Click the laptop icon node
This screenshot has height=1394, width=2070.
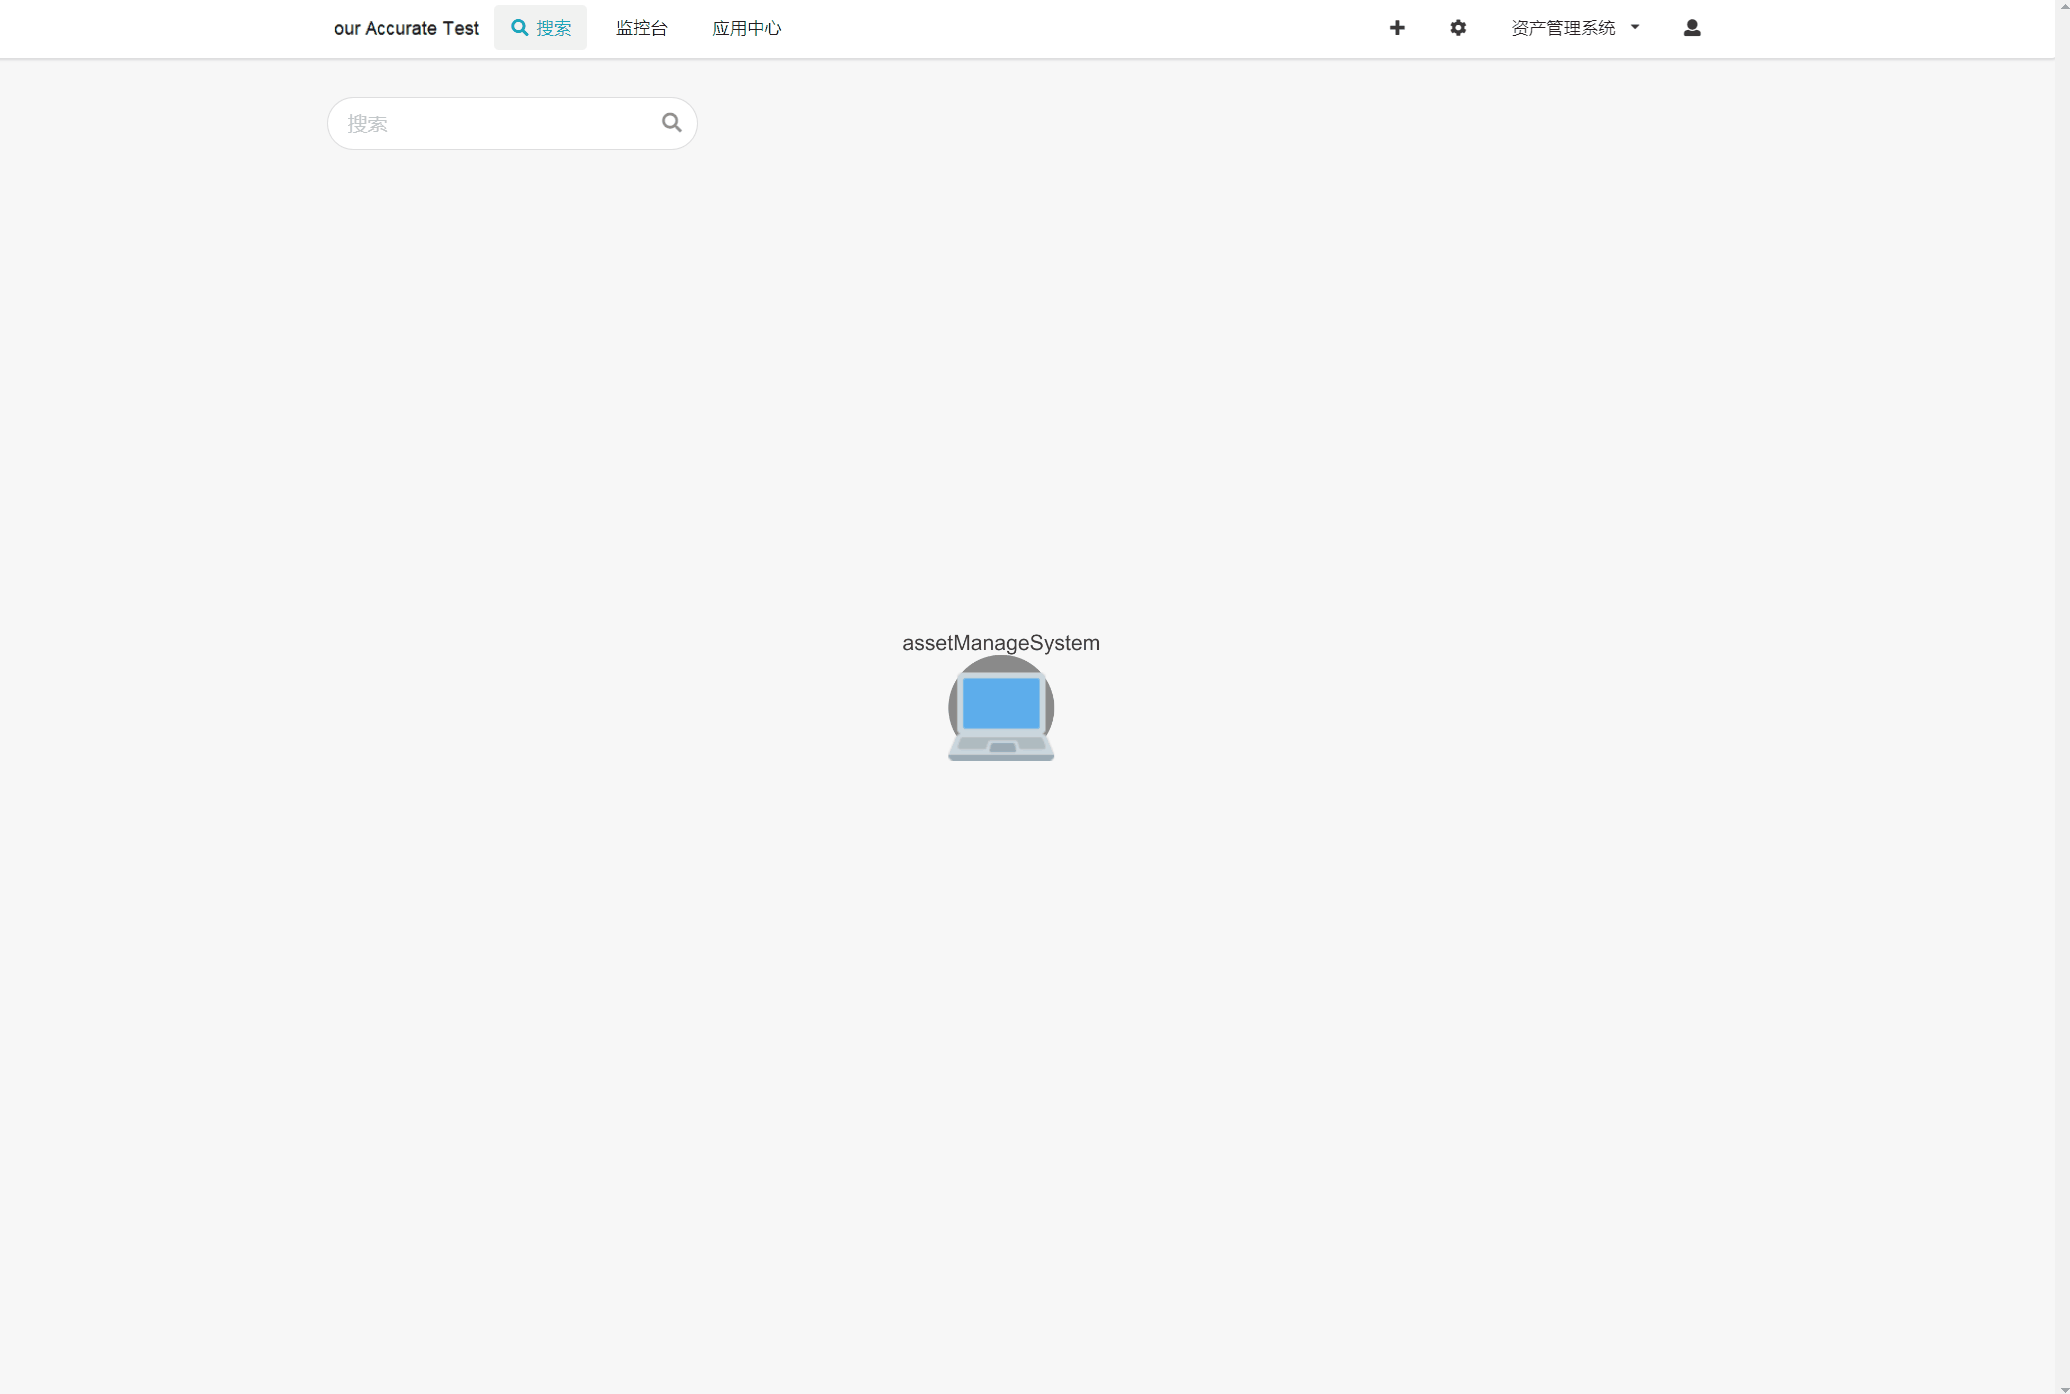(1001, 710)
